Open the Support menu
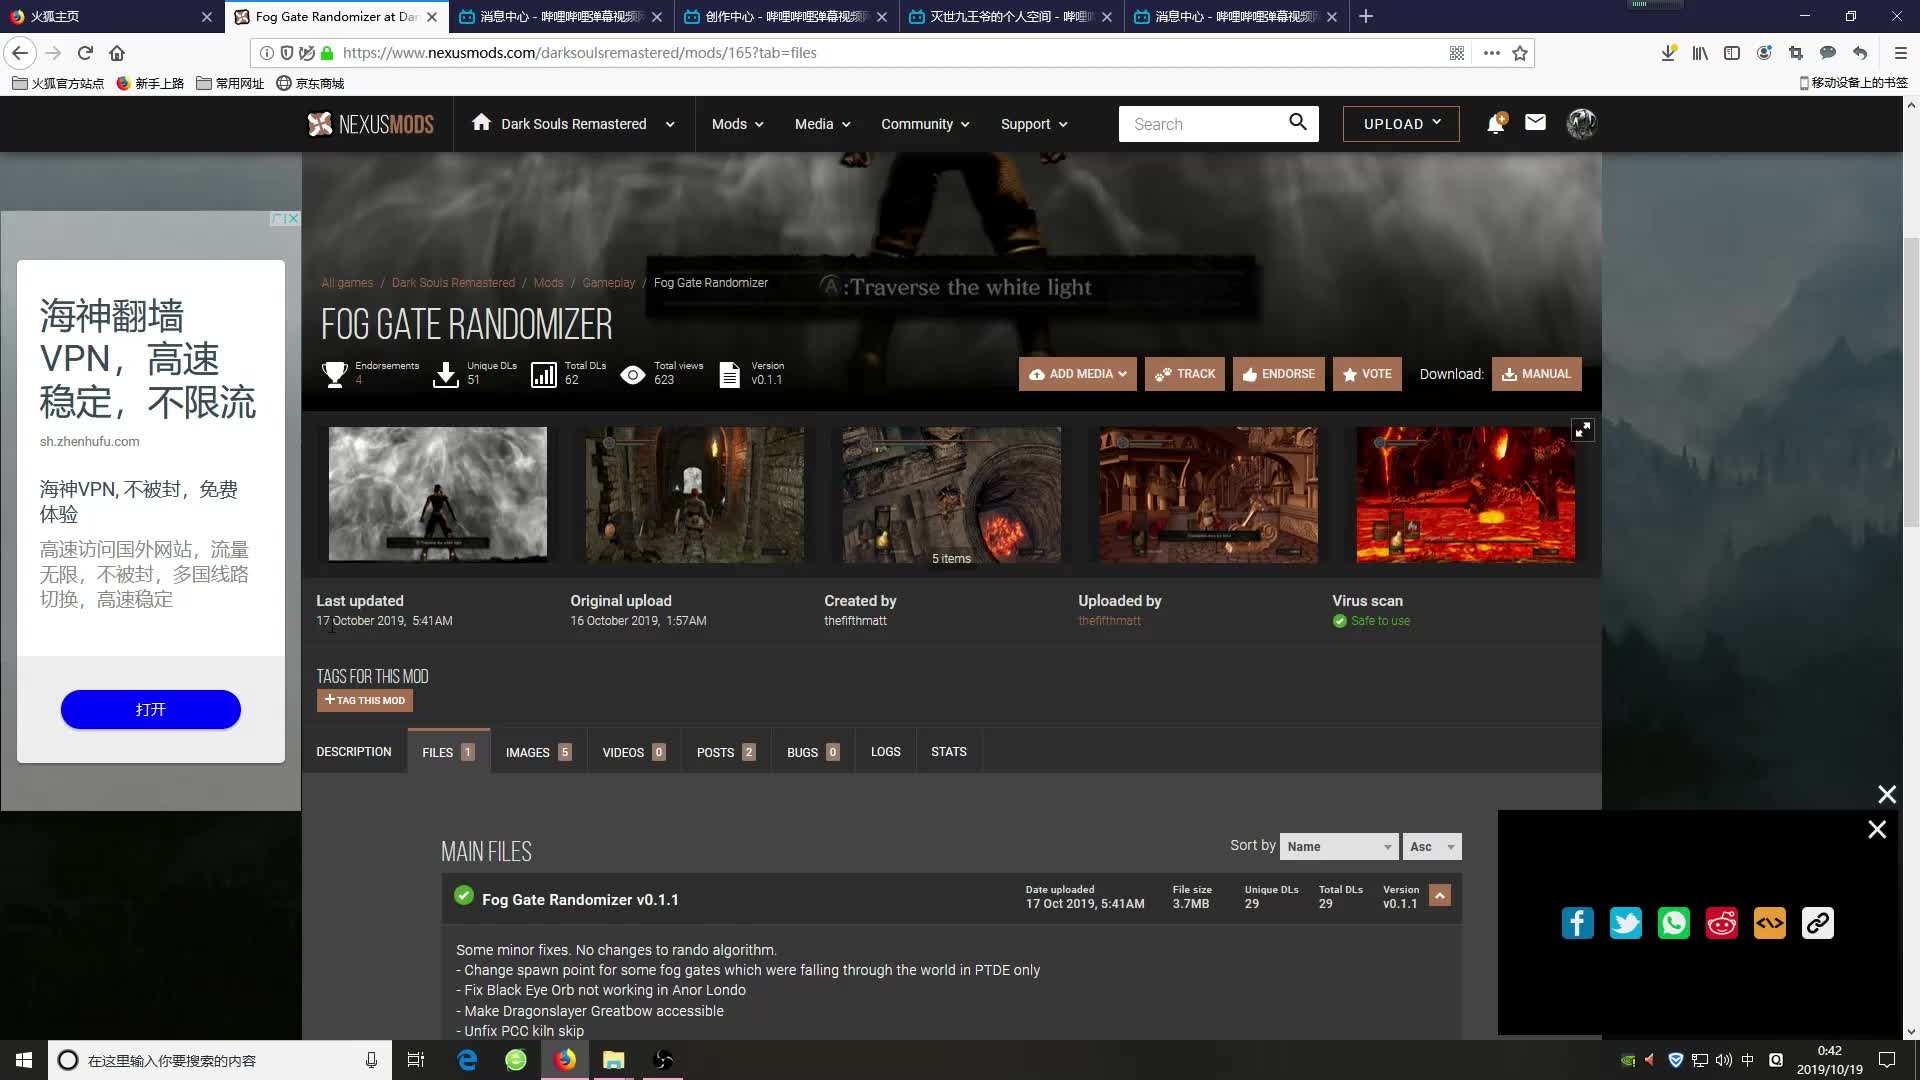Screen dimensions: 1920x1080 [1034, 124]
